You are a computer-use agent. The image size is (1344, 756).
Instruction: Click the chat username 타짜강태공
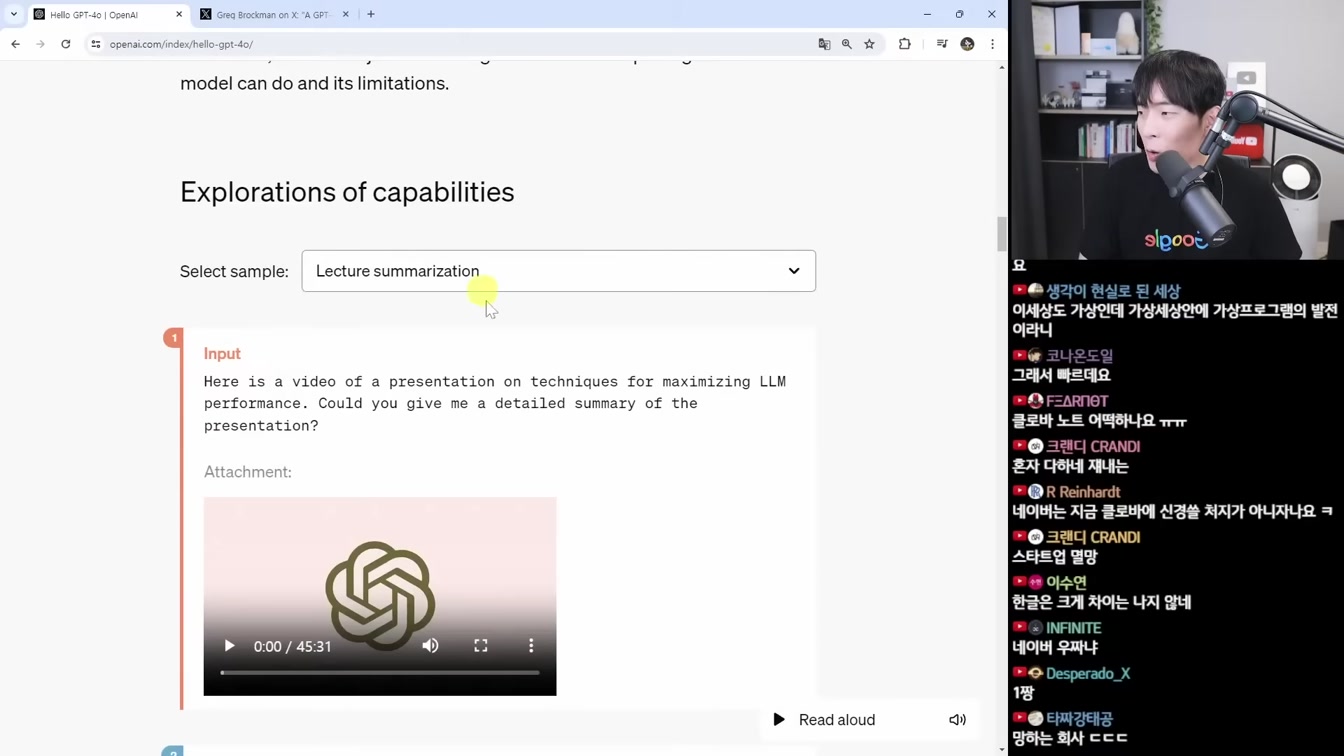tap(1079, 719)
